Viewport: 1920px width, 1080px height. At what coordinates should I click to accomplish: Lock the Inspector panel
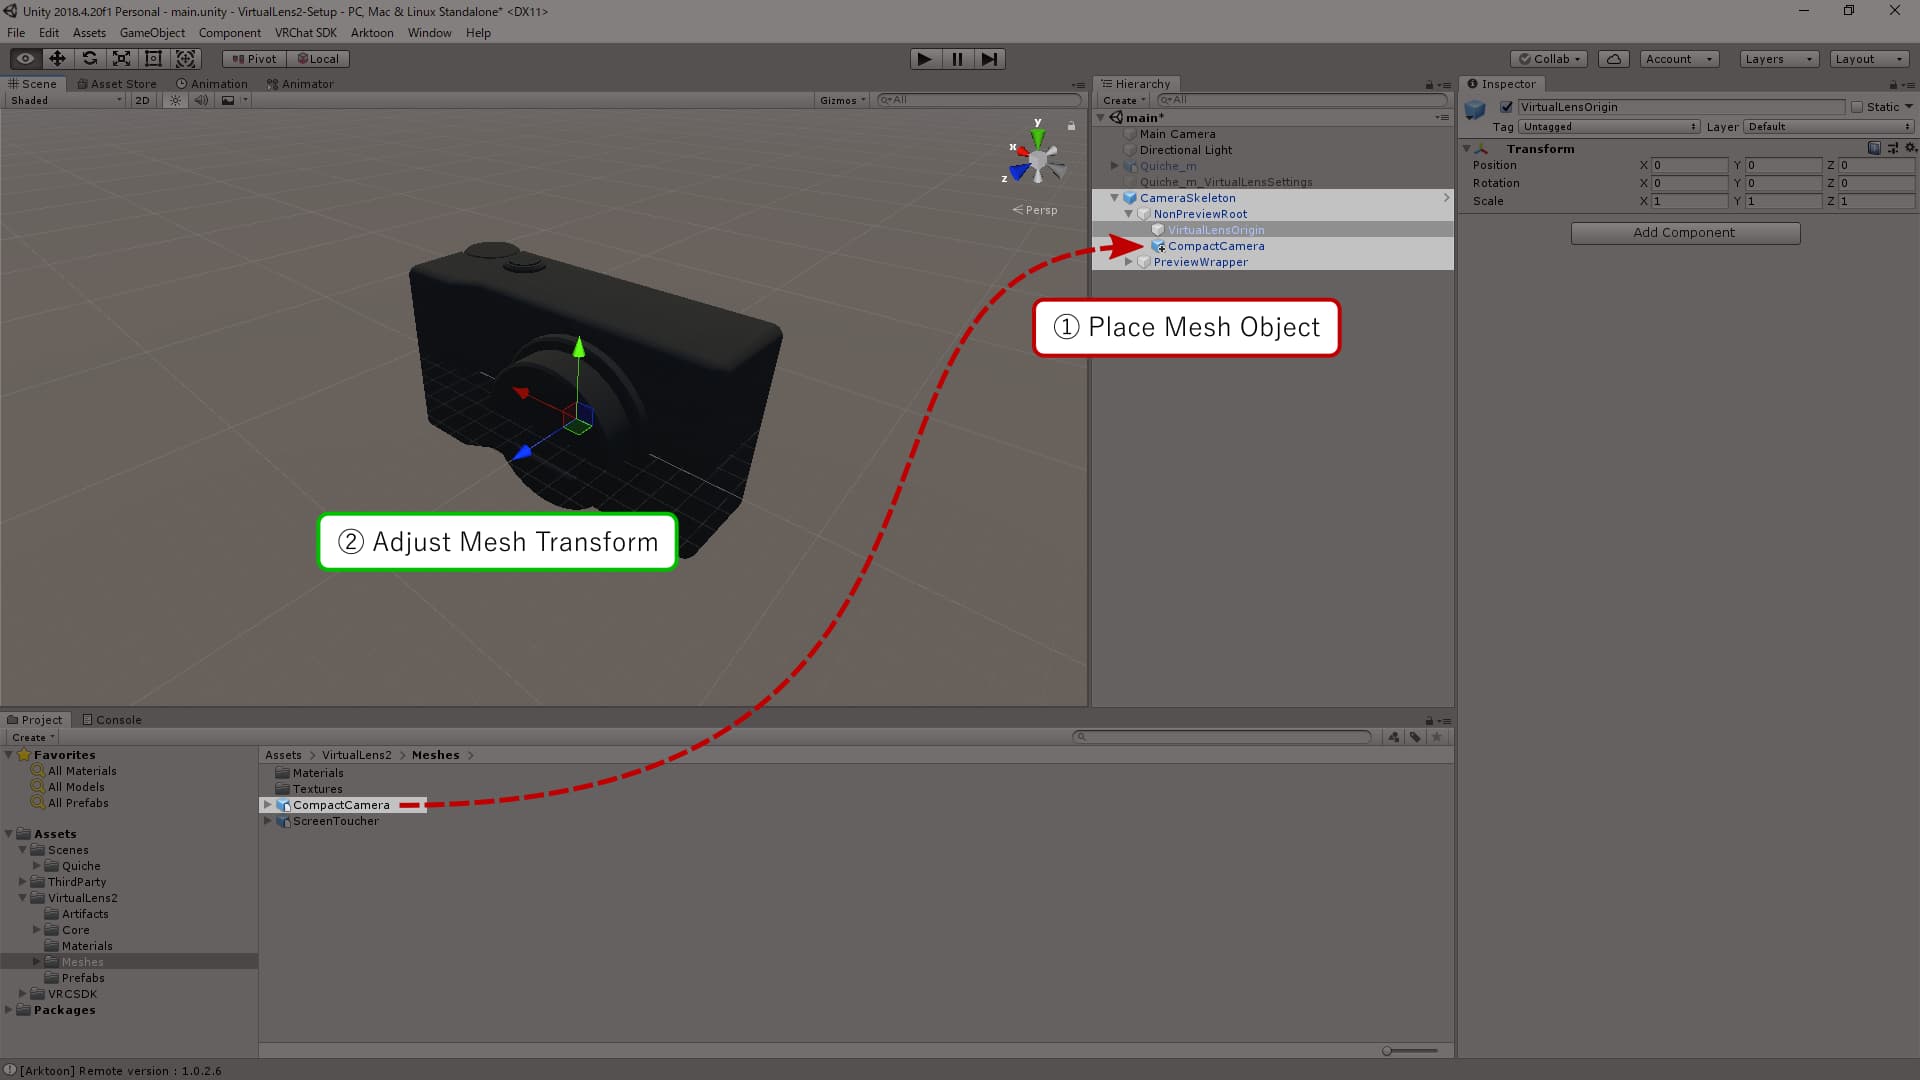pos(1893,85)
